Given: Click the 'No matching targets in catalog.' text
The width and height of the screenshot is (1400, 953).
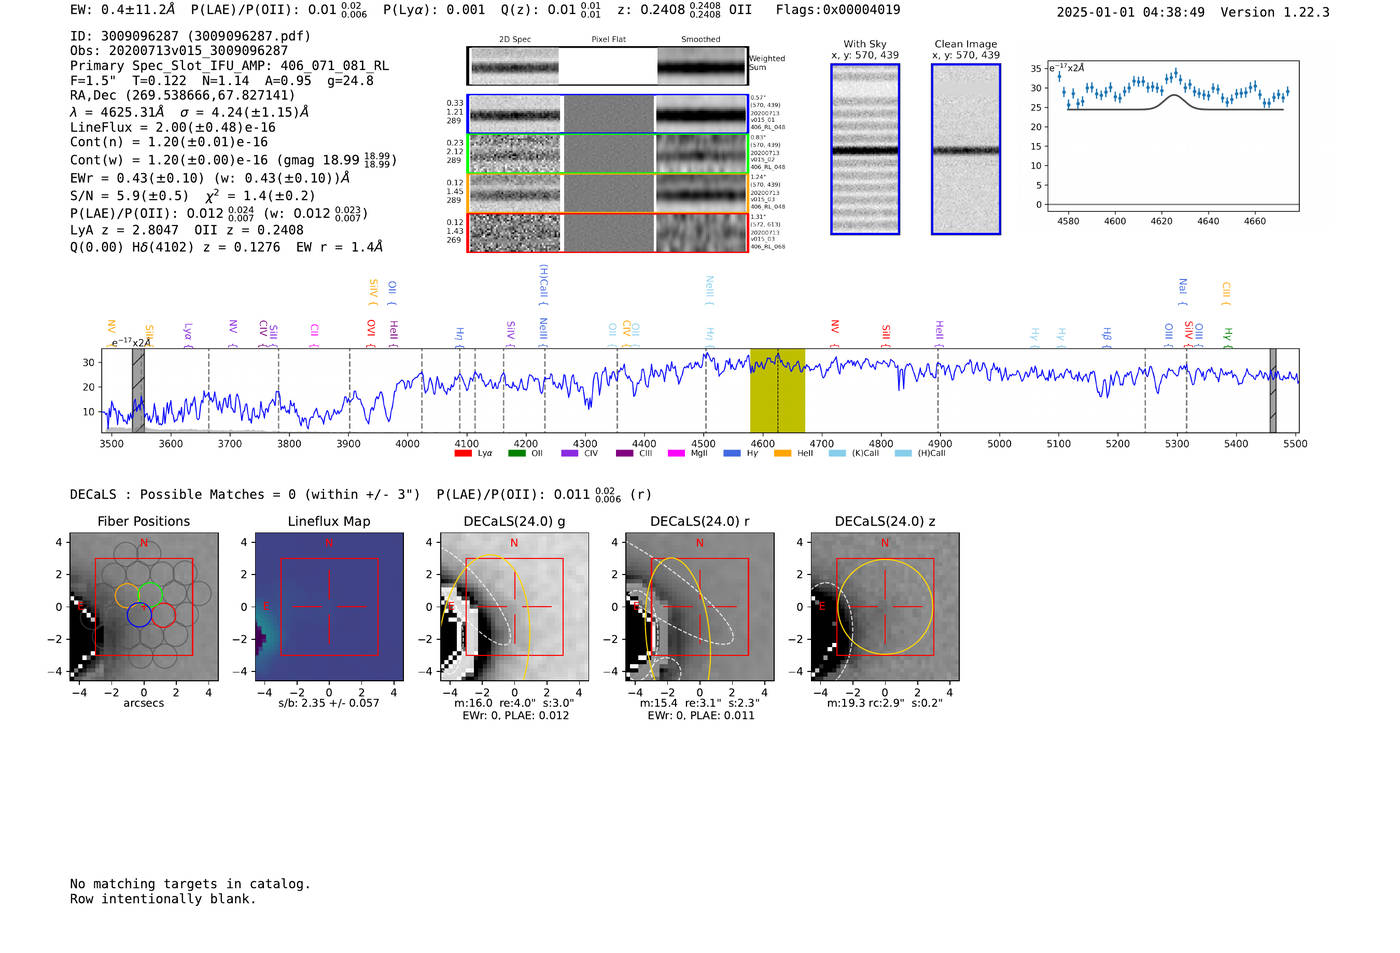Looking at the screenshot, I should 190,884.
